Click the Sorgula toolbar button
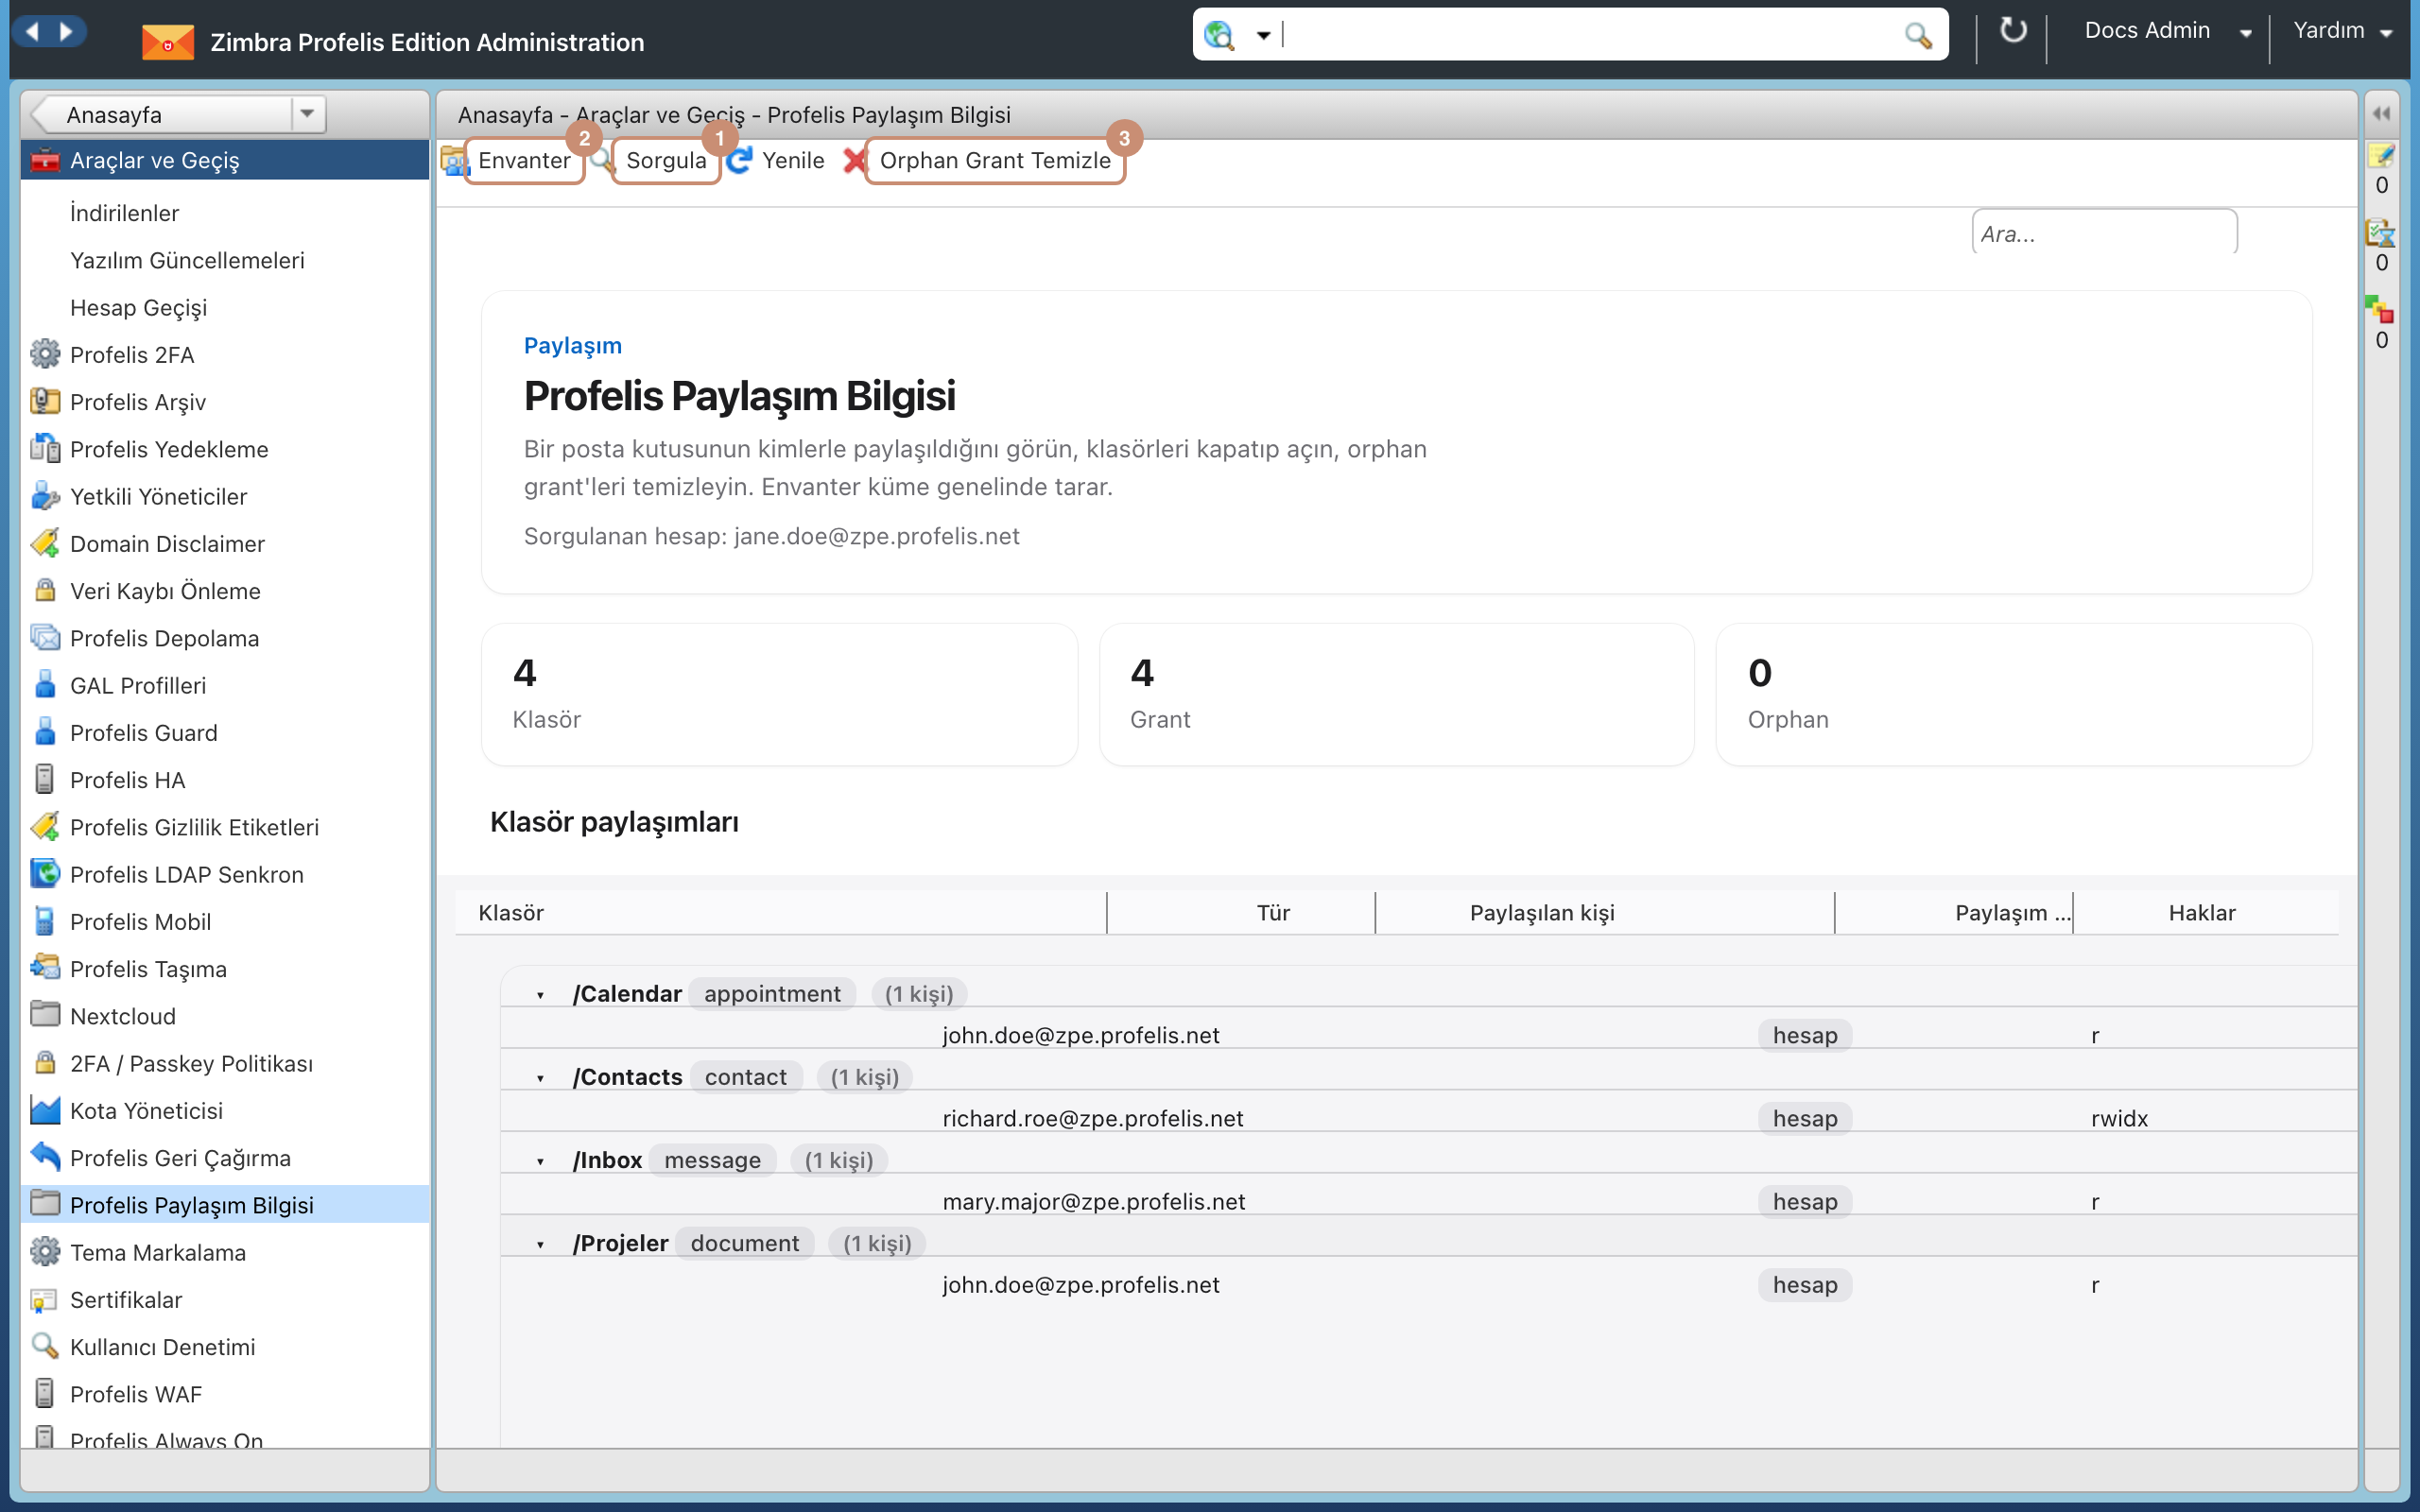This screenshot has width=2420, height=1512. (666, 160)
